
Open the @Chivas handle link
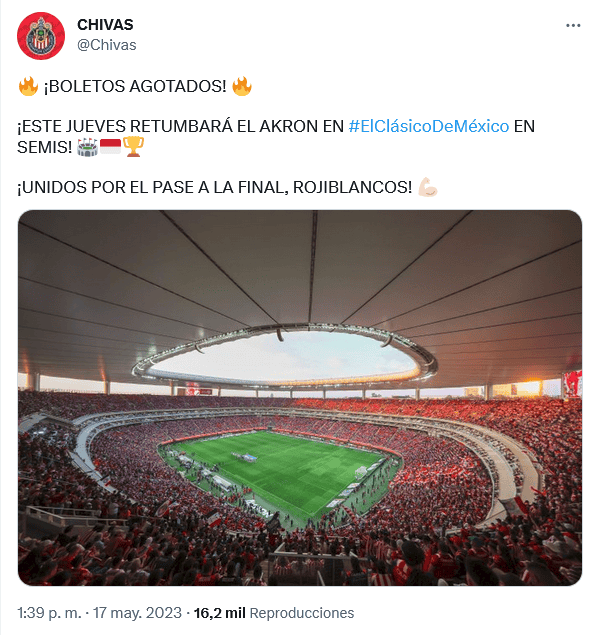[x=106, y=45]
